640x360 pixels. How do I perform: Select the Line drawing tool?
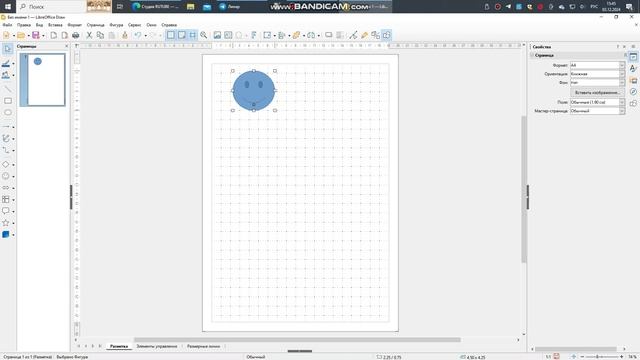click(x=7, y=89)
